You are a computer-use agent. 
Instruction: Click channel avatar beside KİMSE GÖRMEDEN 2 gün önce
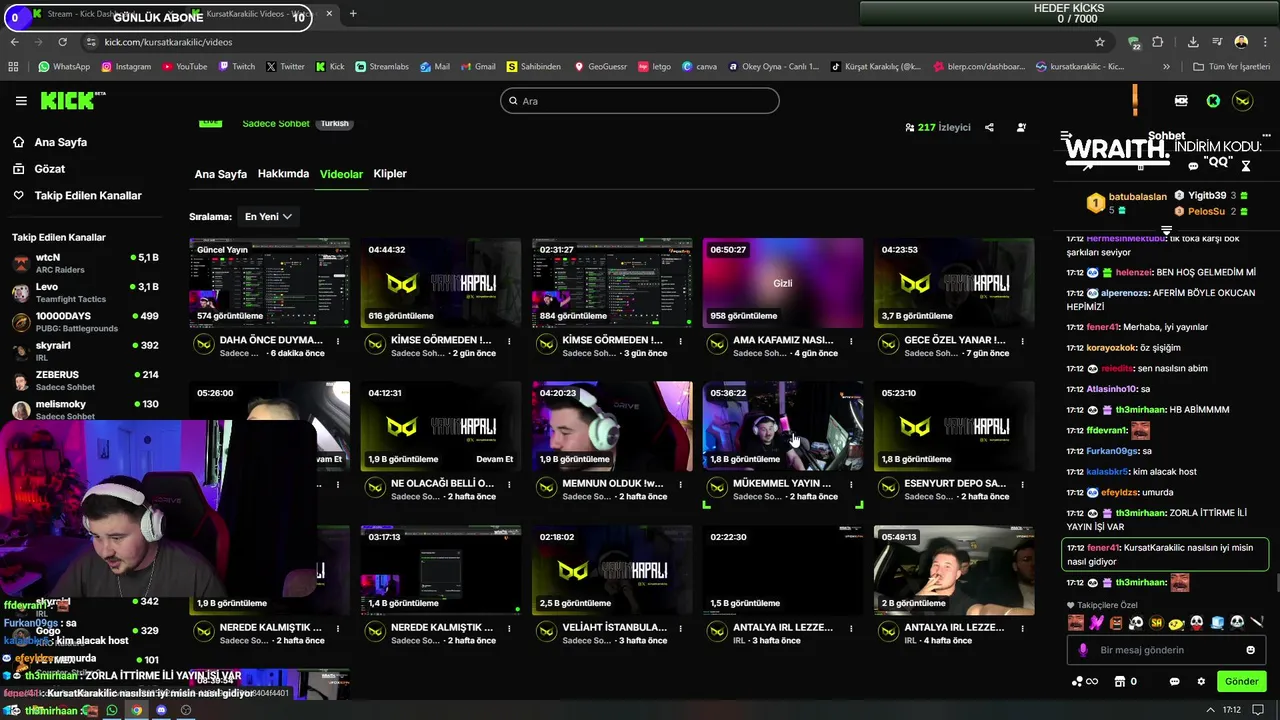[x=375, y=345]
